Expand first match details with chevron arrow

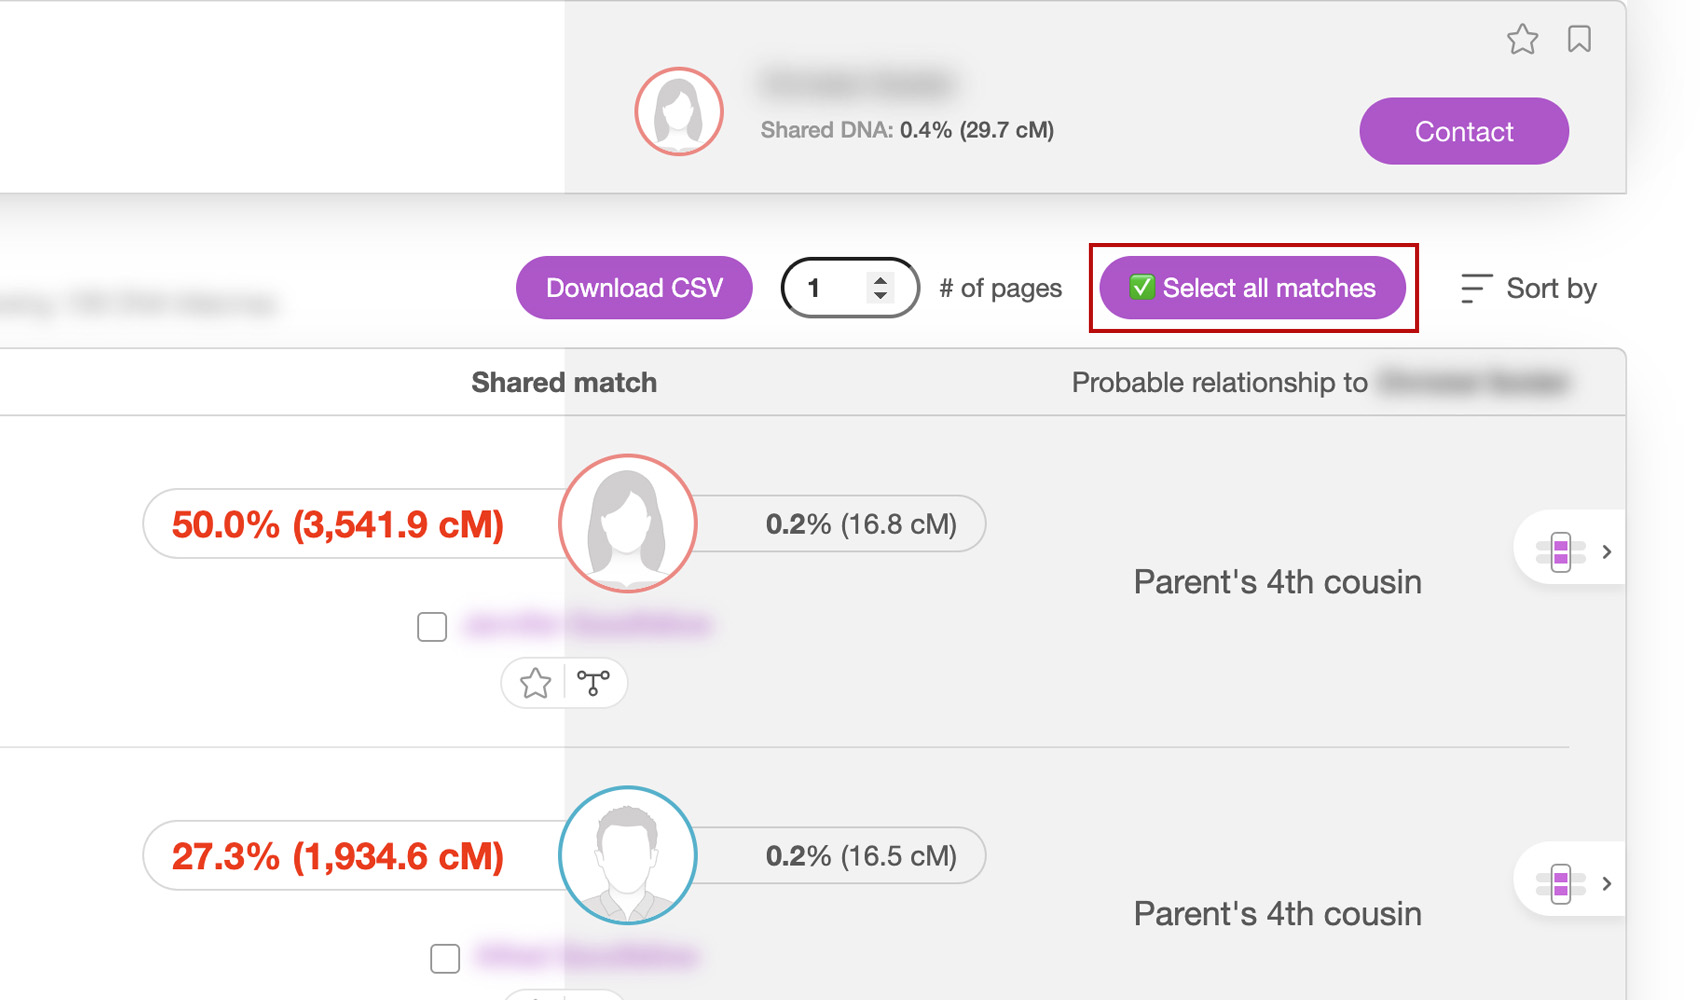click(x=1606, y=551)
